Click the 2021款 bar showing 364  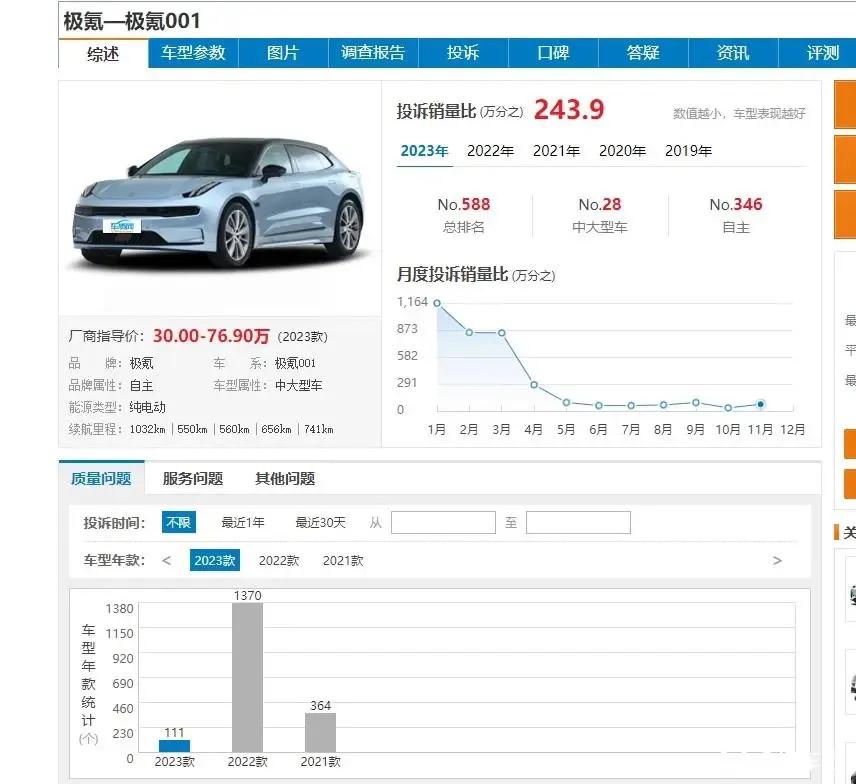(x=320, y=733)
